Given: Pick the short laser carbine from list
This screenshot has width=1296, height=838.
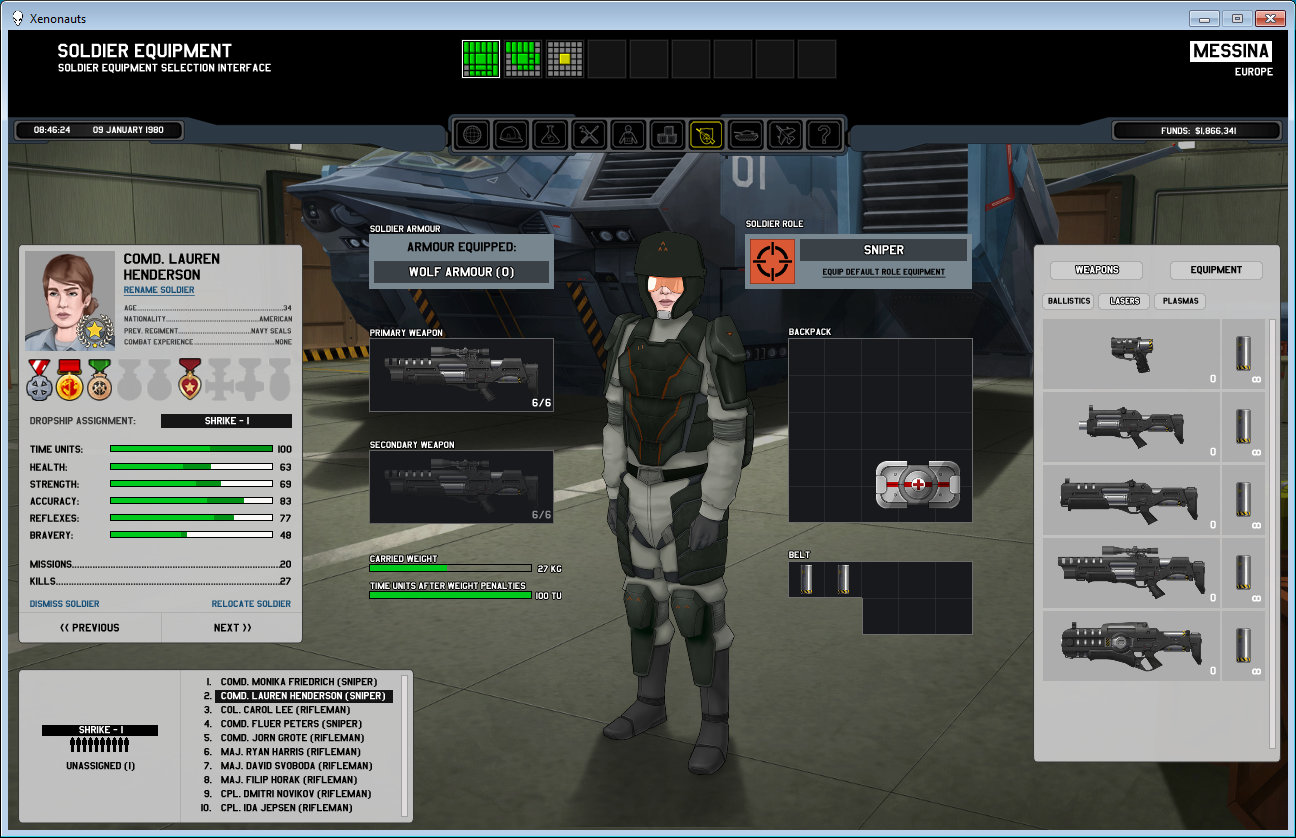Looking at the screenshot, I should pyautogui.click(x=1132, y=427).
